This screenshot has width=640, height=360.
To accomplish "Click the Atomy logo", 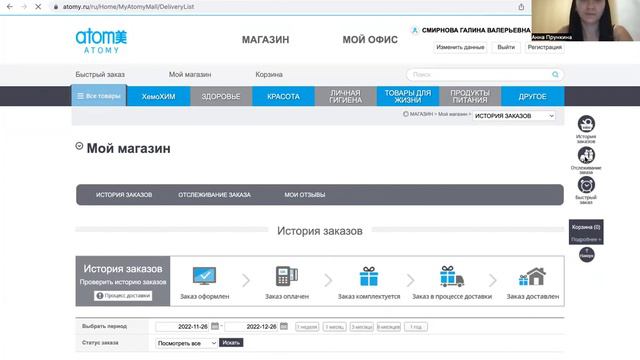I will [x=101, y=41].
